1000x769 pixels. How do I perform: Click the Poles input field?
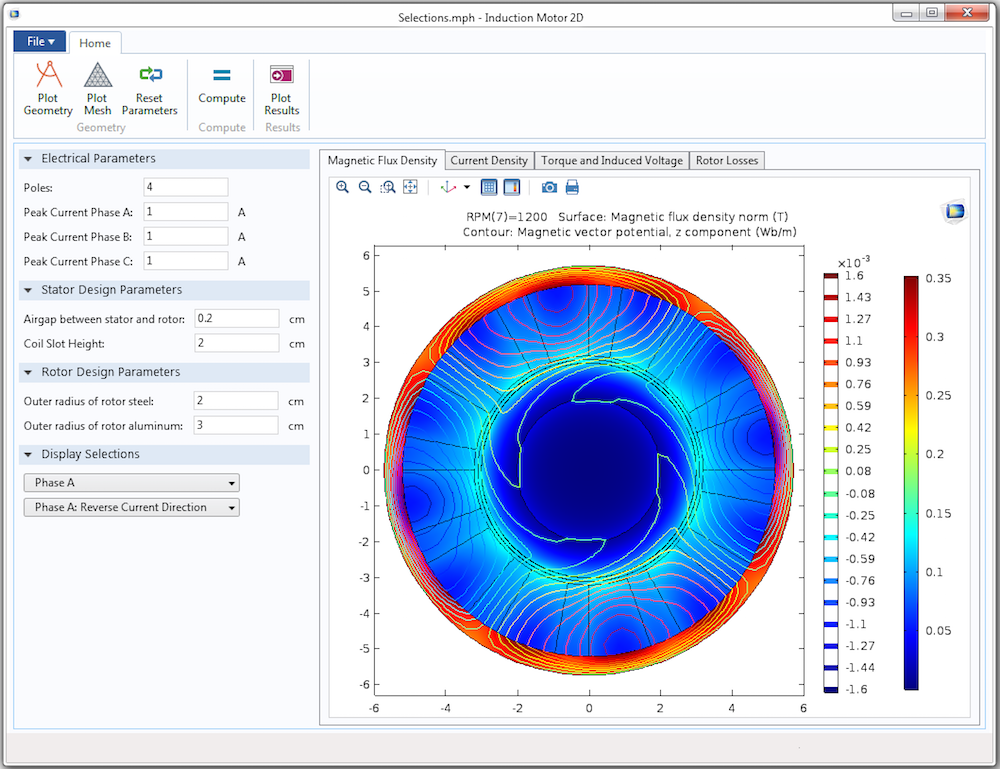pyautogui.click(x=186, y=187)
